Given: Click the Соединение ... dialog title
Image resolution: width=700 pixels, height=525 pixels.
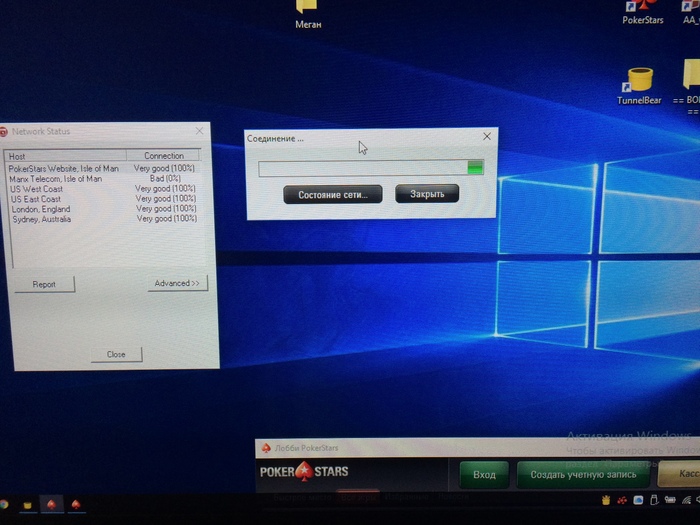Looking at the screenshot, I should click(x=275, y=139).
